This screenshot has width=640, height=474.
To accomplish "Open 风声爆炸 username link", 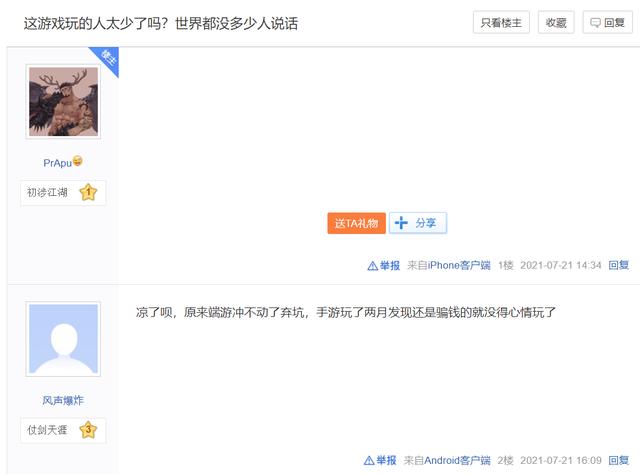I will (63, 400).
